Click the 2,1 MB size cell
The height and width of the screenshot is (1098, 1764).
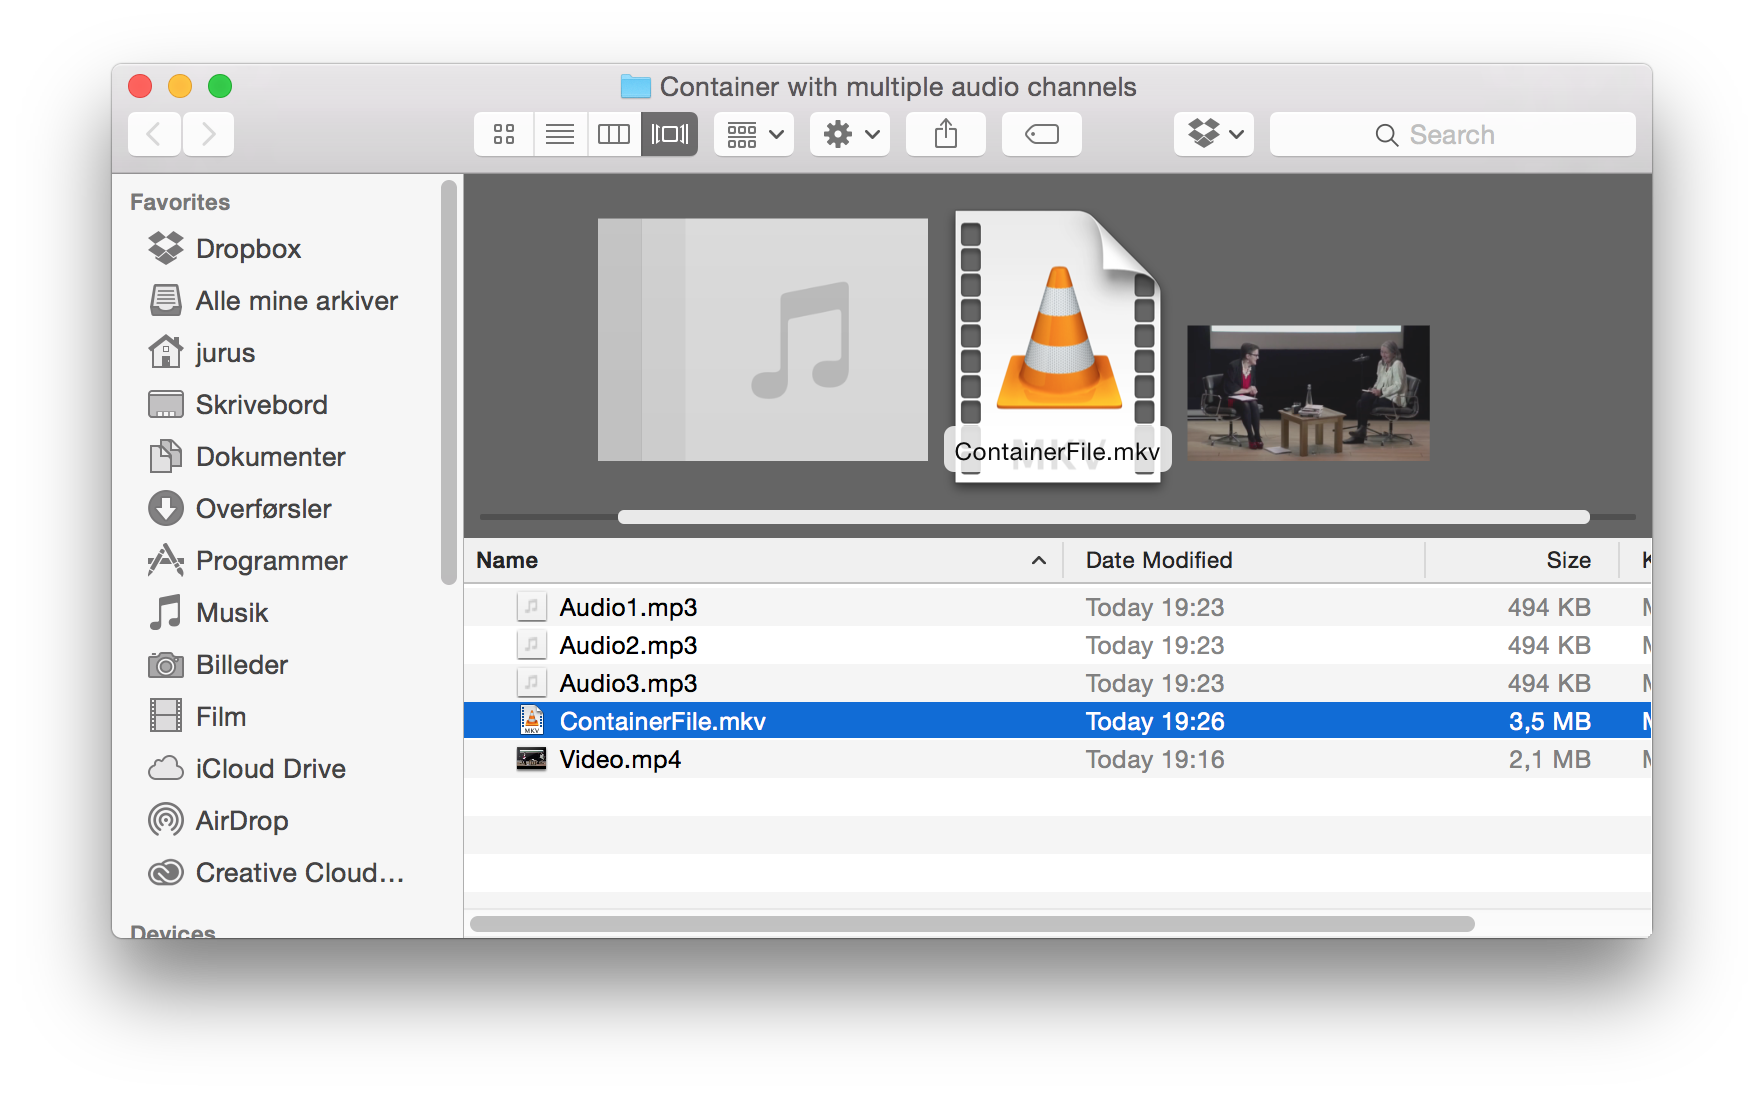click(x=1549, y=759)
